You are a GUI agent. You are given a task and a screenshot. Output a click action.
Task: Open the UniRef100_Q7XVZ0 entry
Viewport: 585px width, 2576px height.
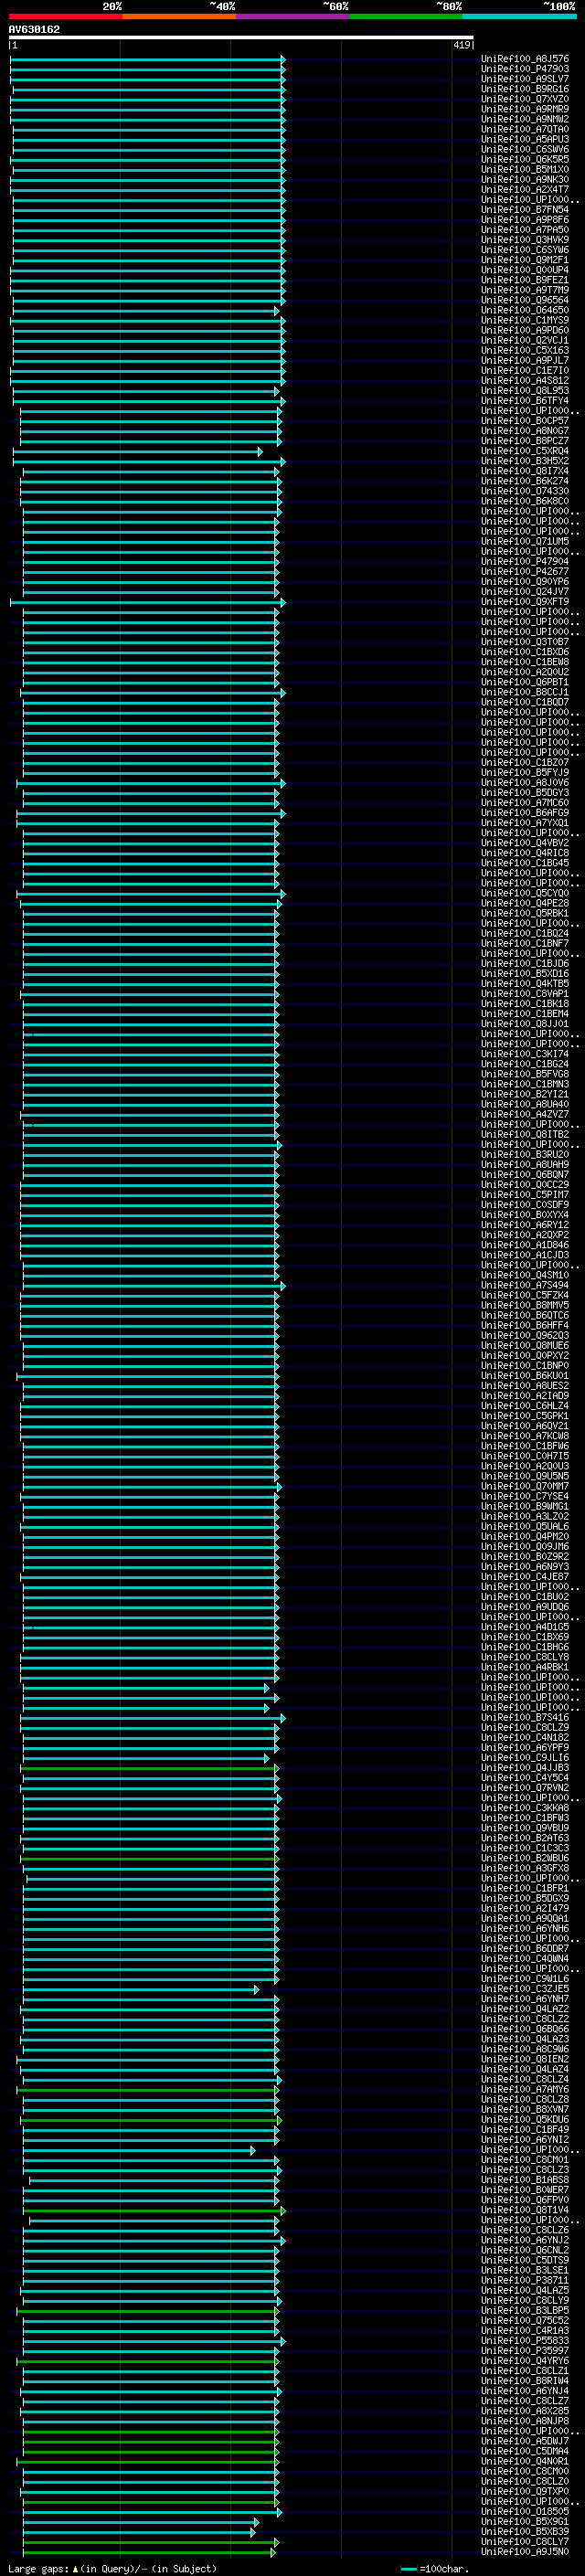[525, 99]
